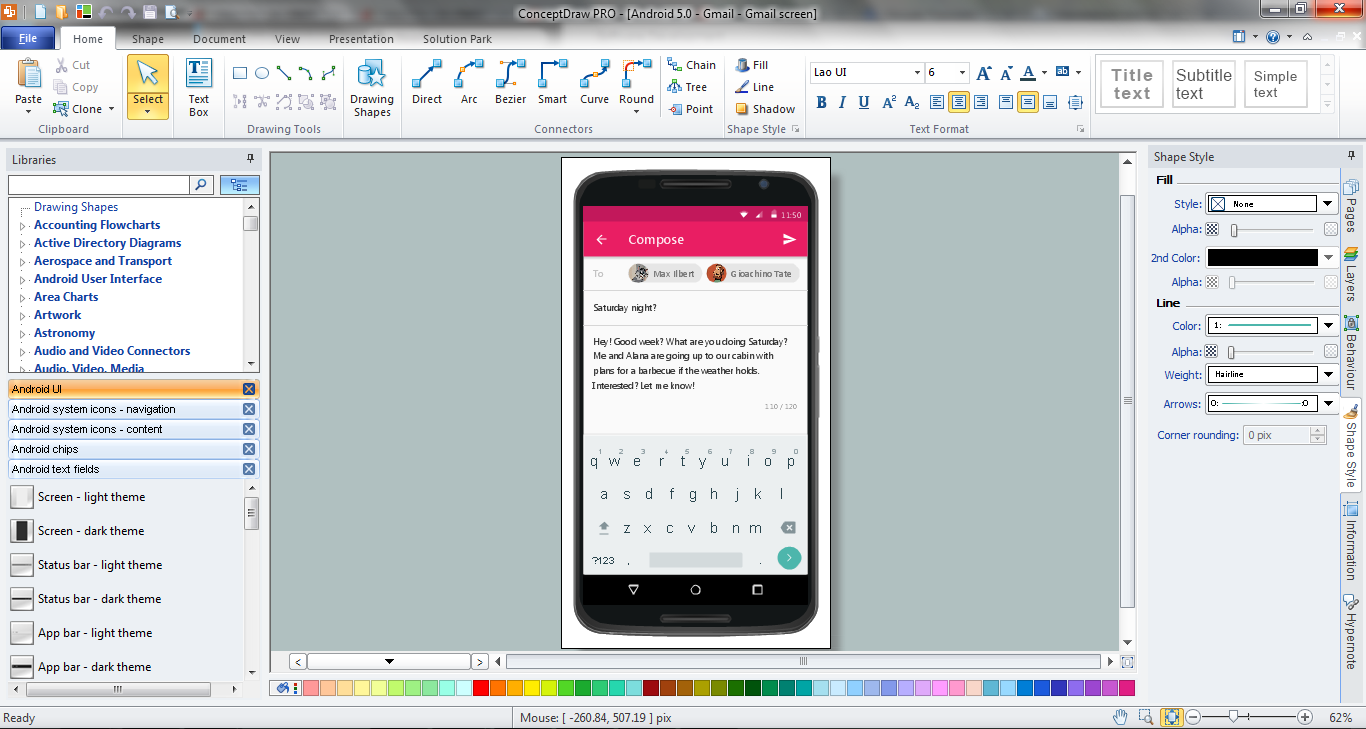Toggle bold text formatting
This screenshot has width=1366, height=729.
pyautogui.click(x=822, y=102)
